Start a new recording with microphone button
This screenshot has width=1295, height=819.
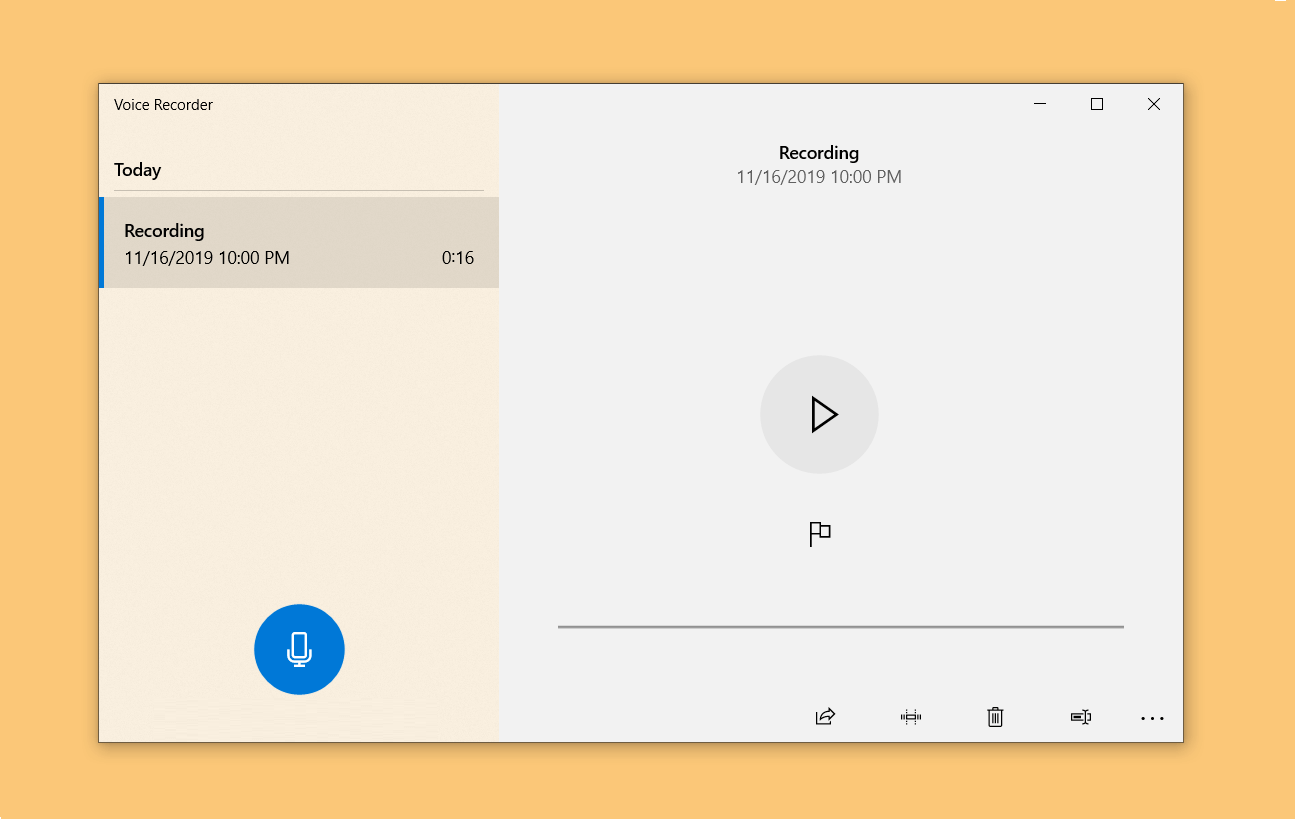(x=299, y=649)
